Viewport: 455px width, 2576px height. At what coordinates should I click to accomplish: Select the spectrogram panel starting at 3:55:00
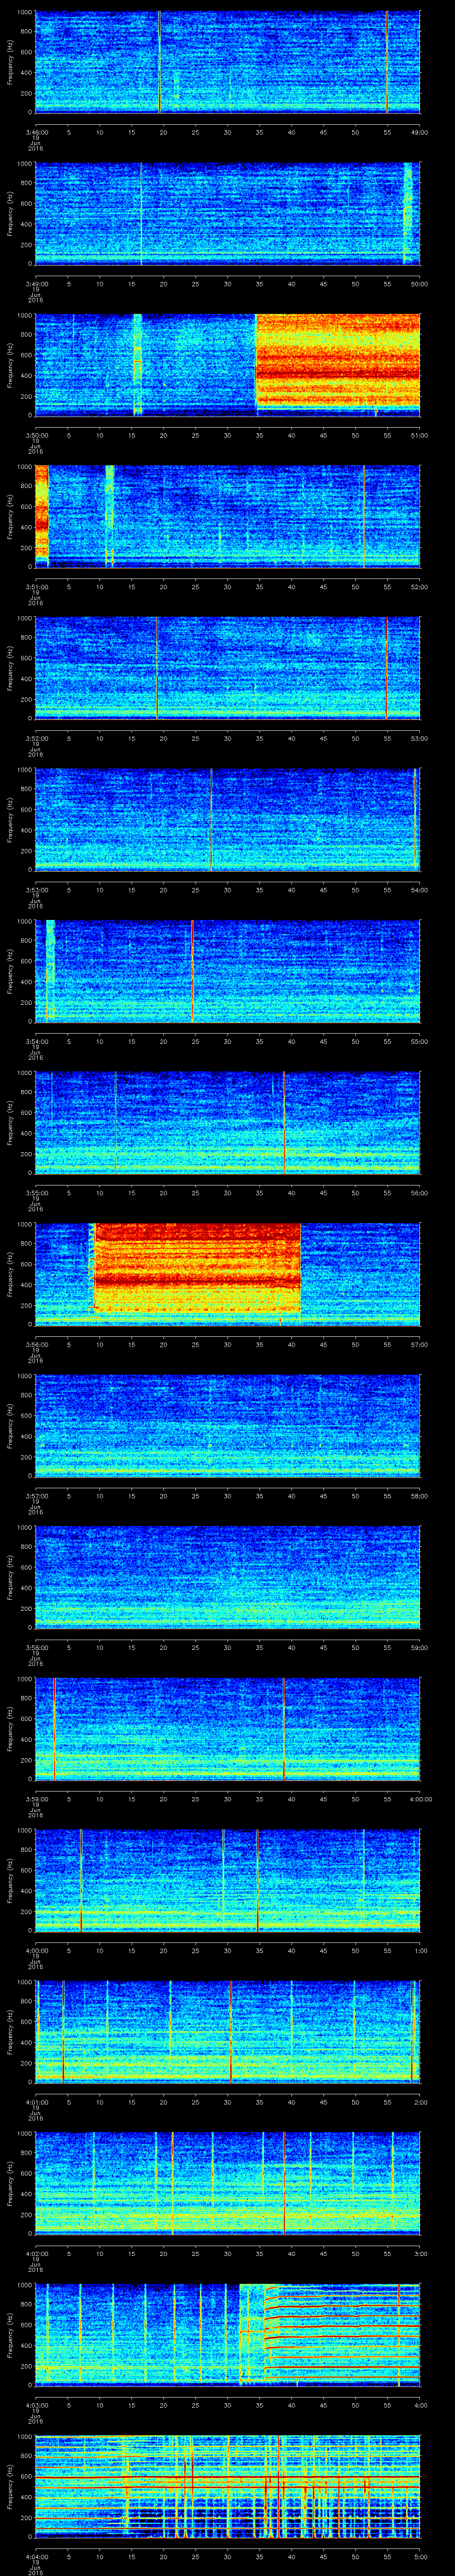click(x=227, y=1122)
